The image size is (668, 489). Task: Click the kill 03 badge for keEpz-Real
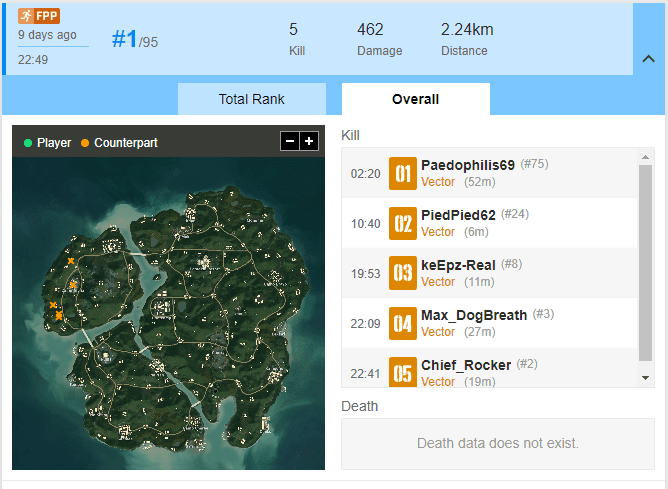403,273
